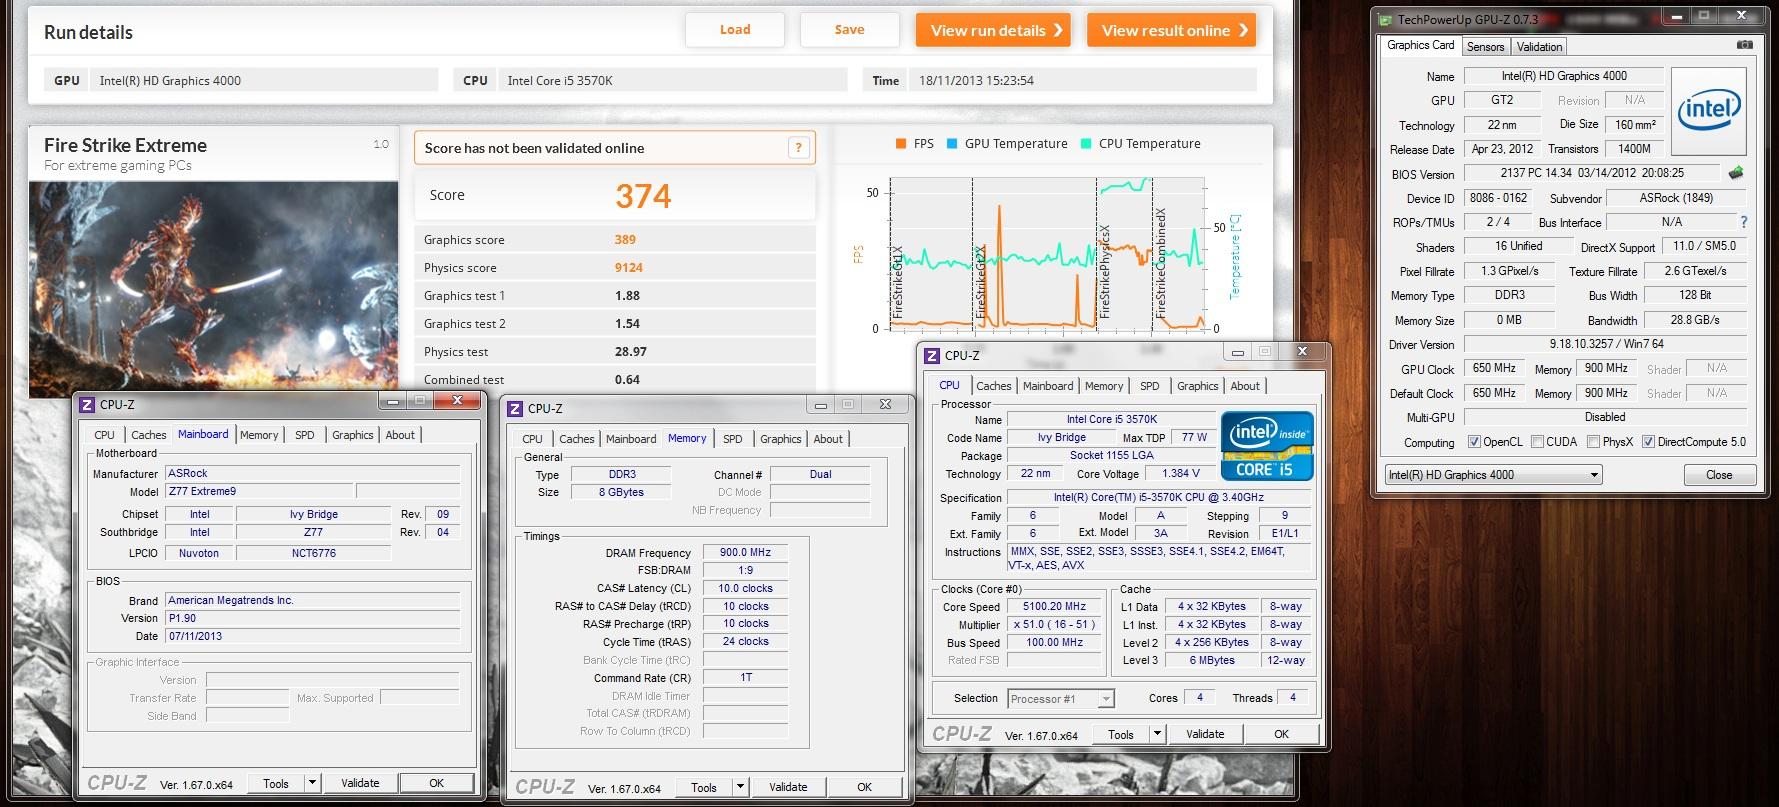Click the Save button
This screenshot has width=1779, height=807.
[x=849, y=30]
